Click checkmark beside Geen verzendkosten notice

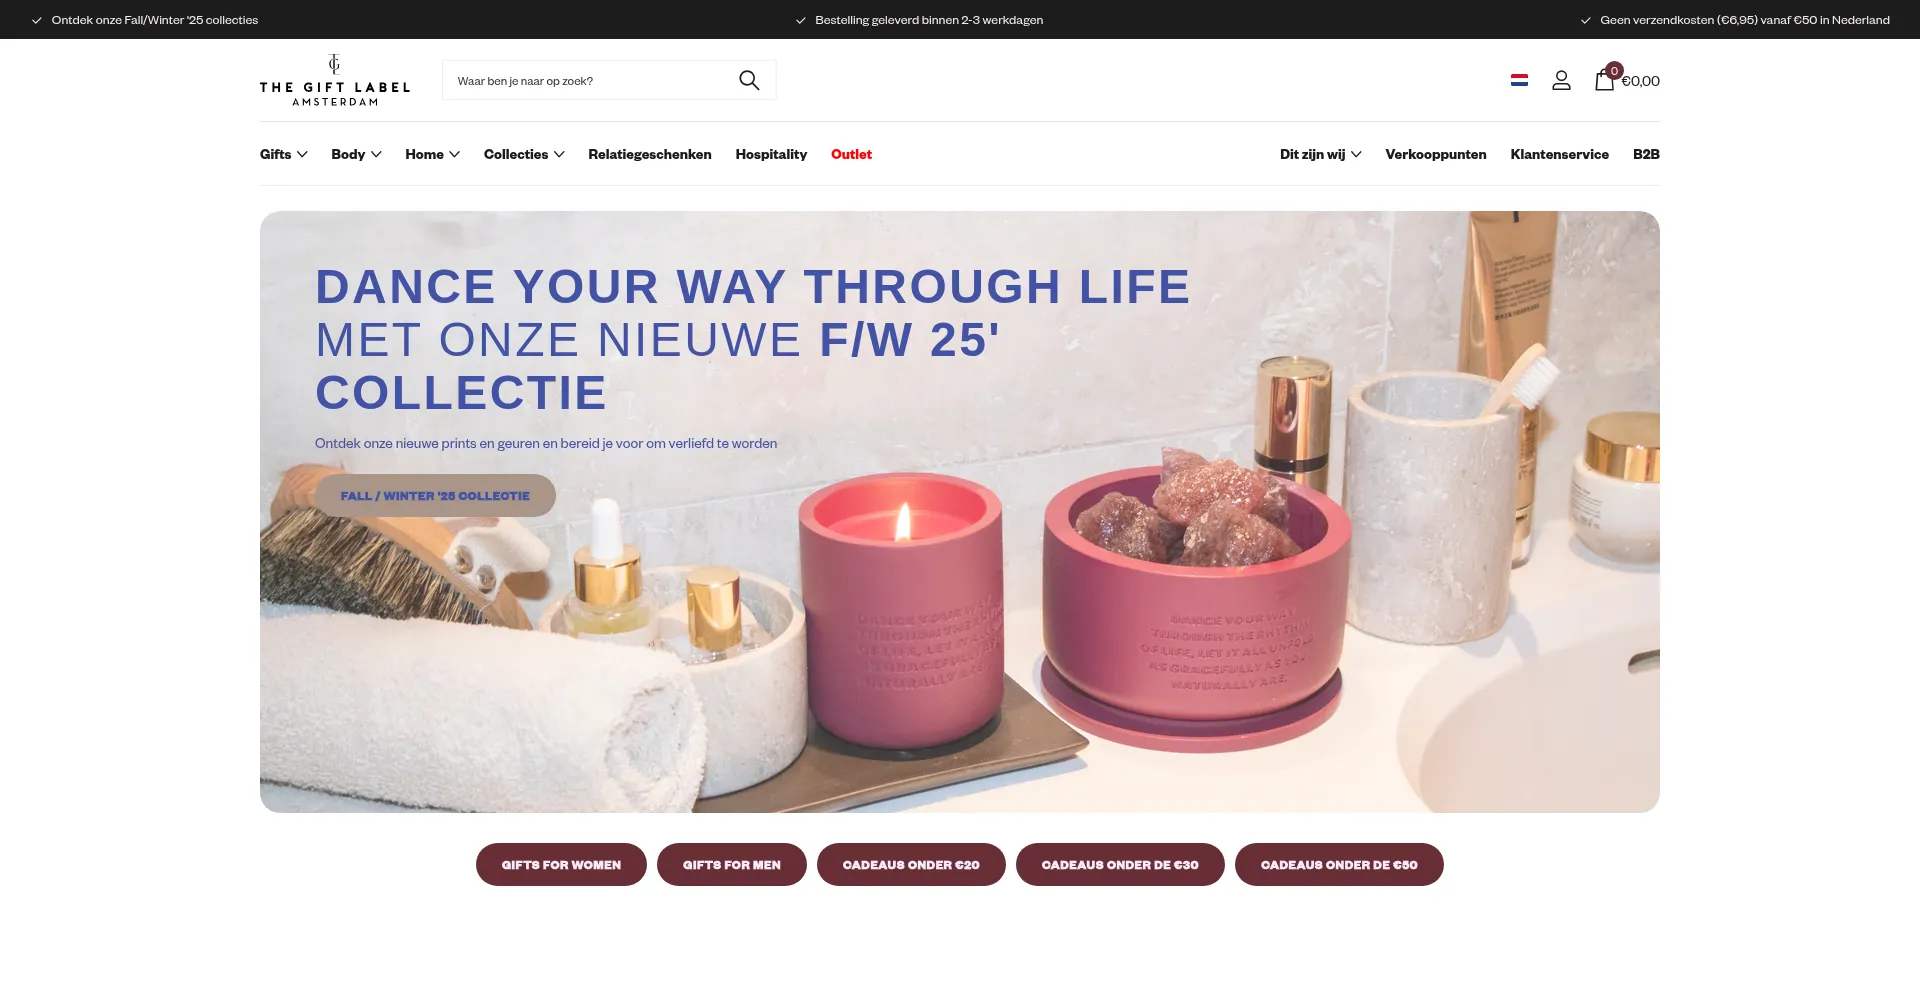[1585, 20]
